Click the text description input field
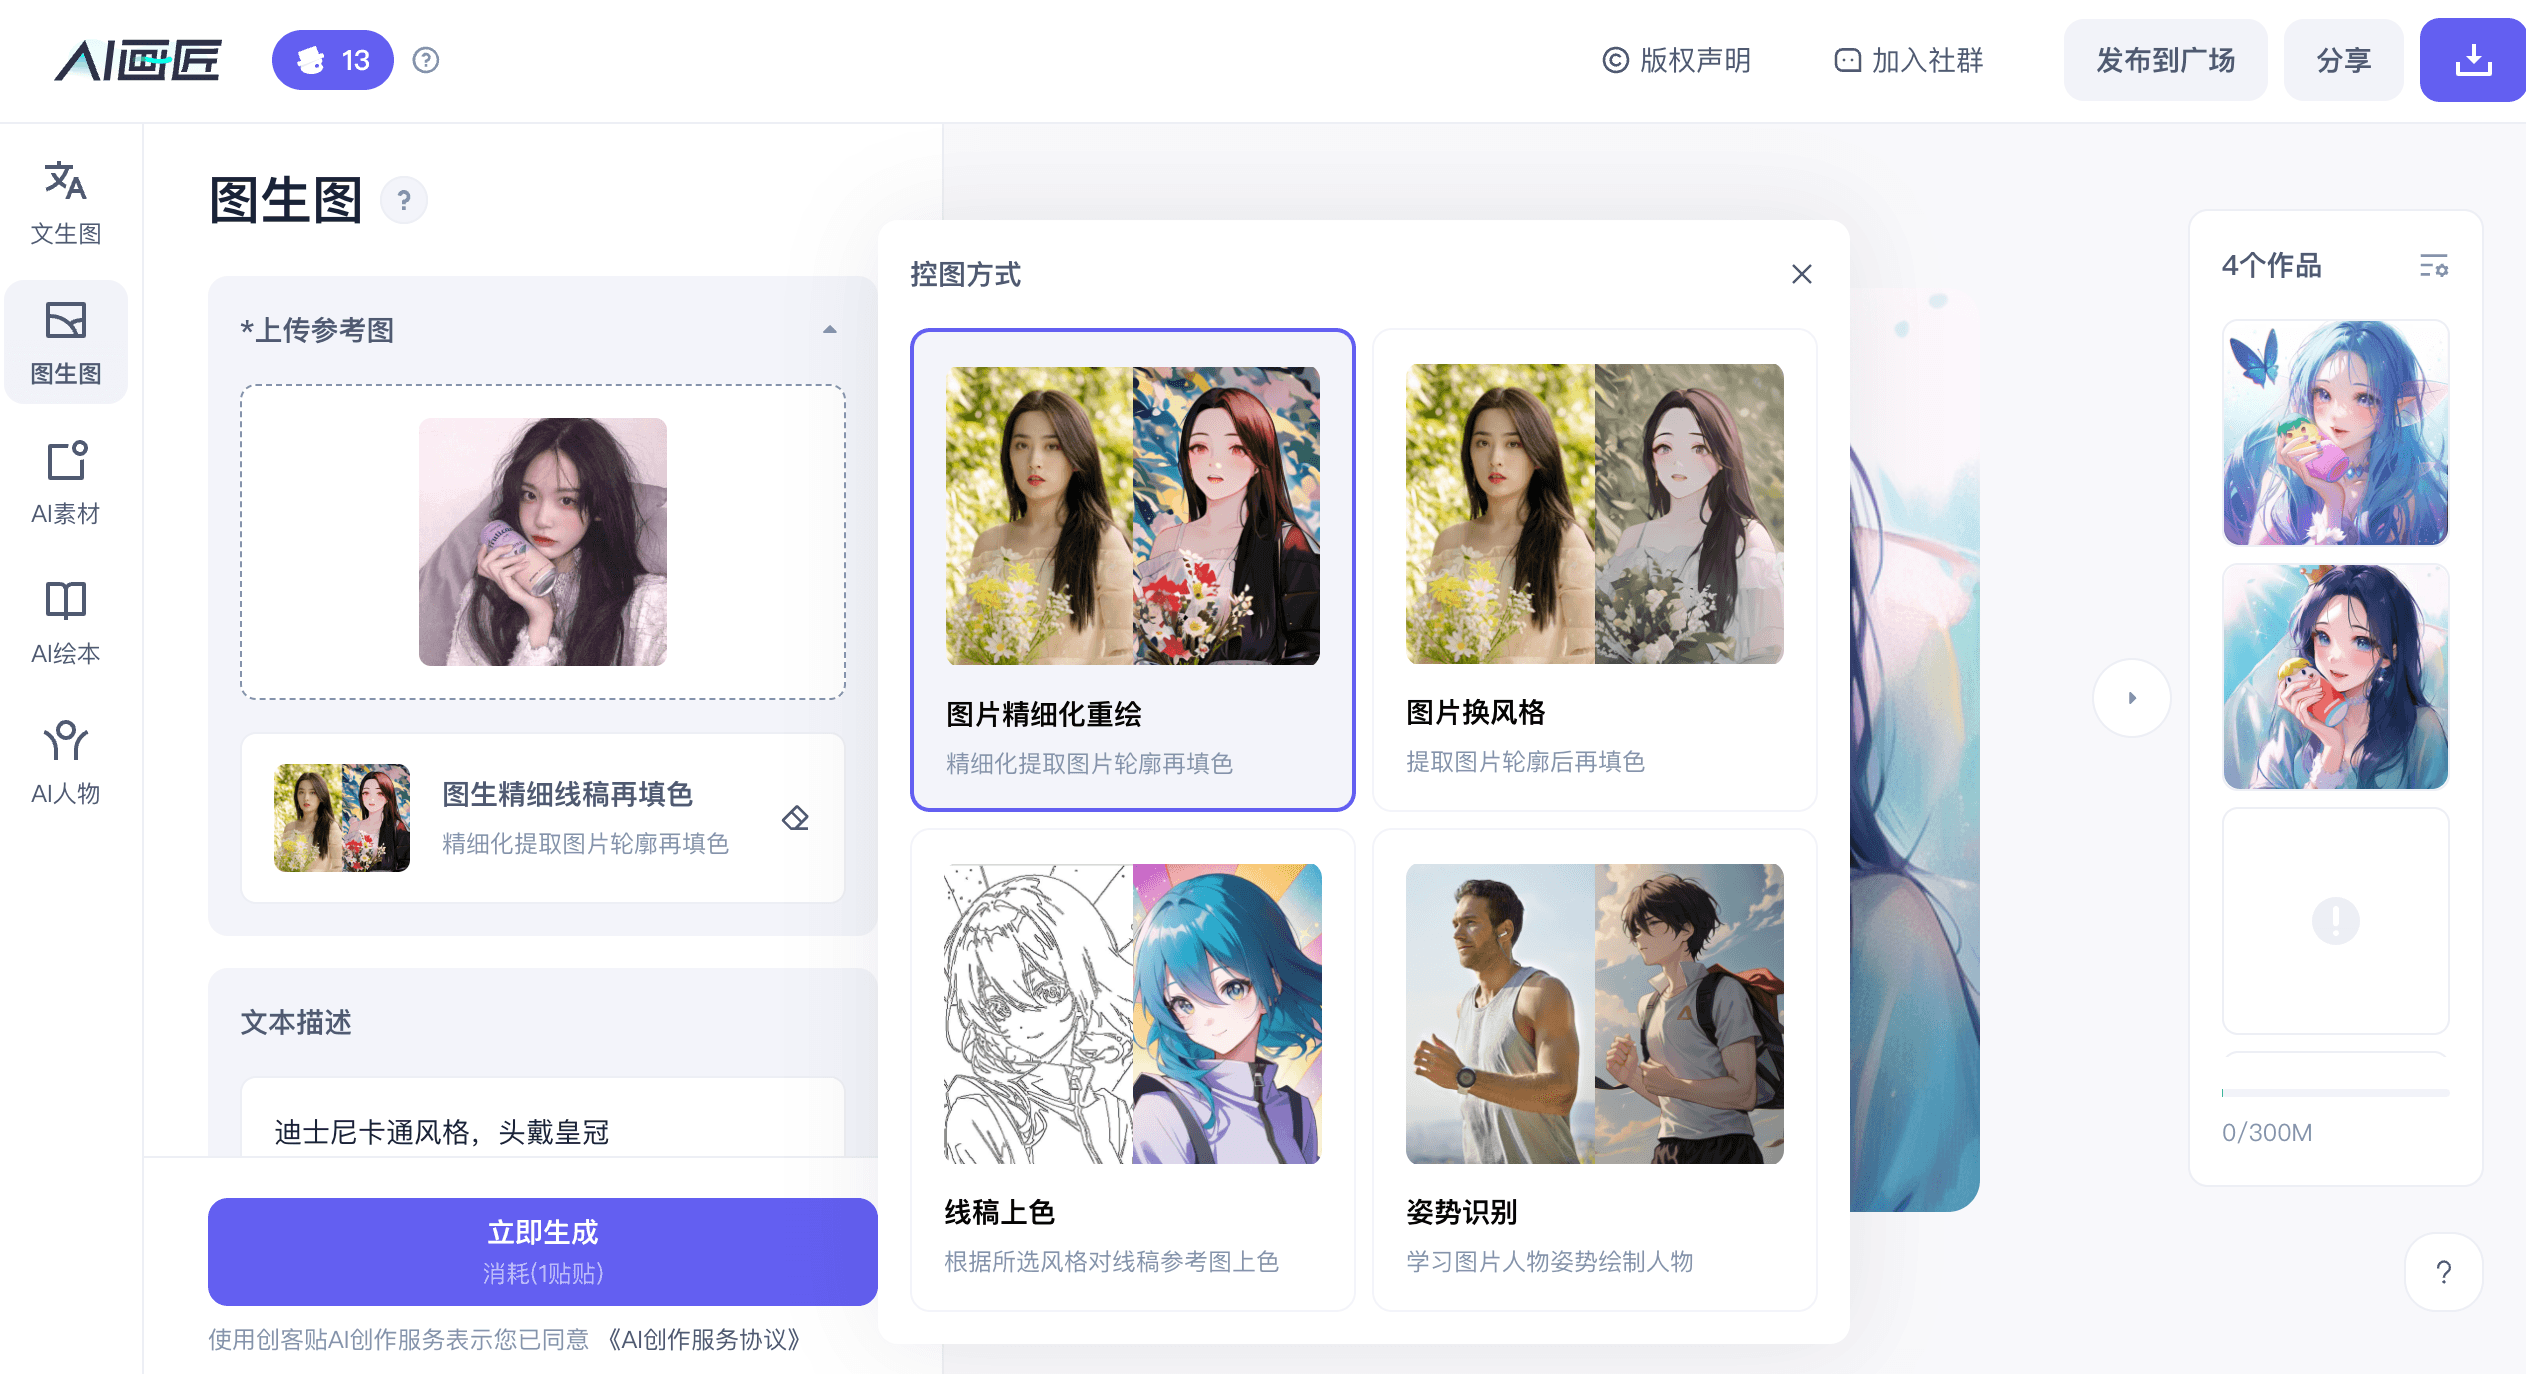 (x=543, y=1118)
